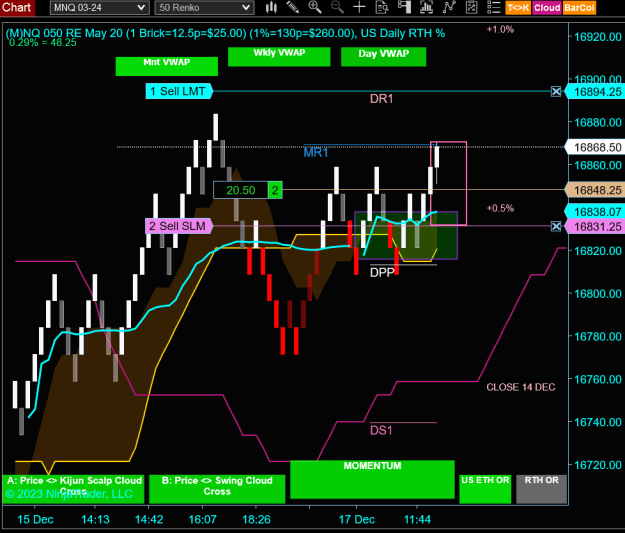Click the DR1 pivot label
The image size is (625, 533).
point(381,99)
